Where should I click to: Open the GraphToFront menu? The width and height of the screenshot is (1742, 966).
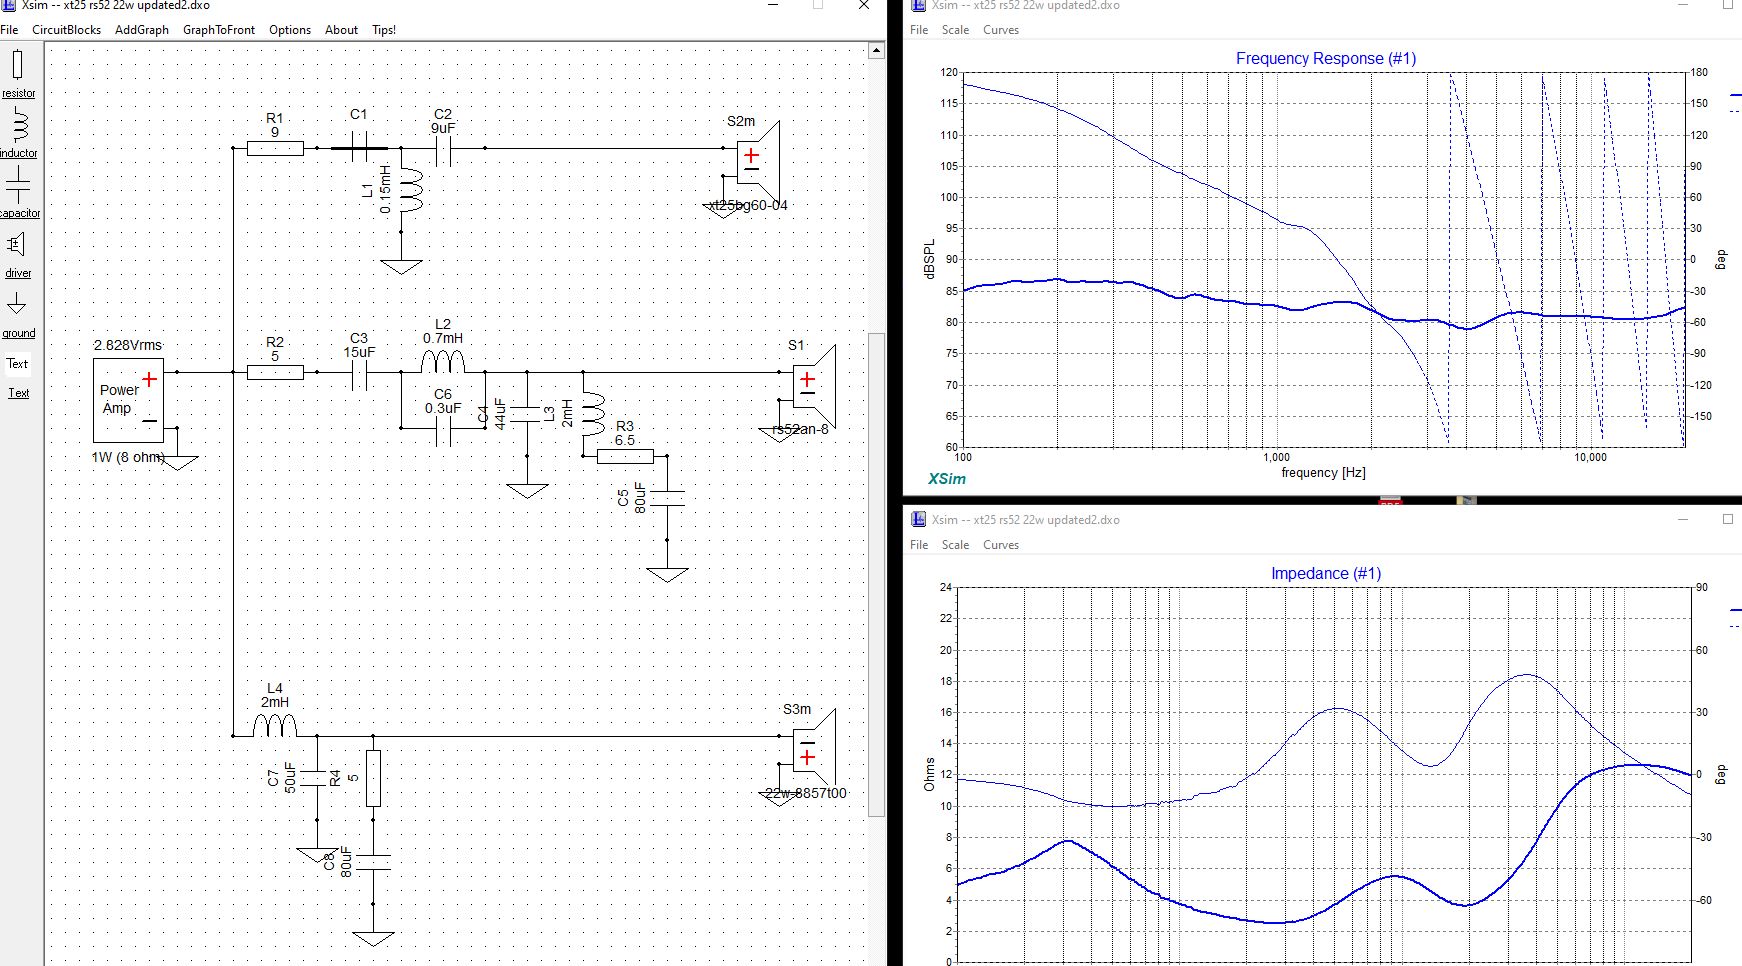tap(219, 30)
